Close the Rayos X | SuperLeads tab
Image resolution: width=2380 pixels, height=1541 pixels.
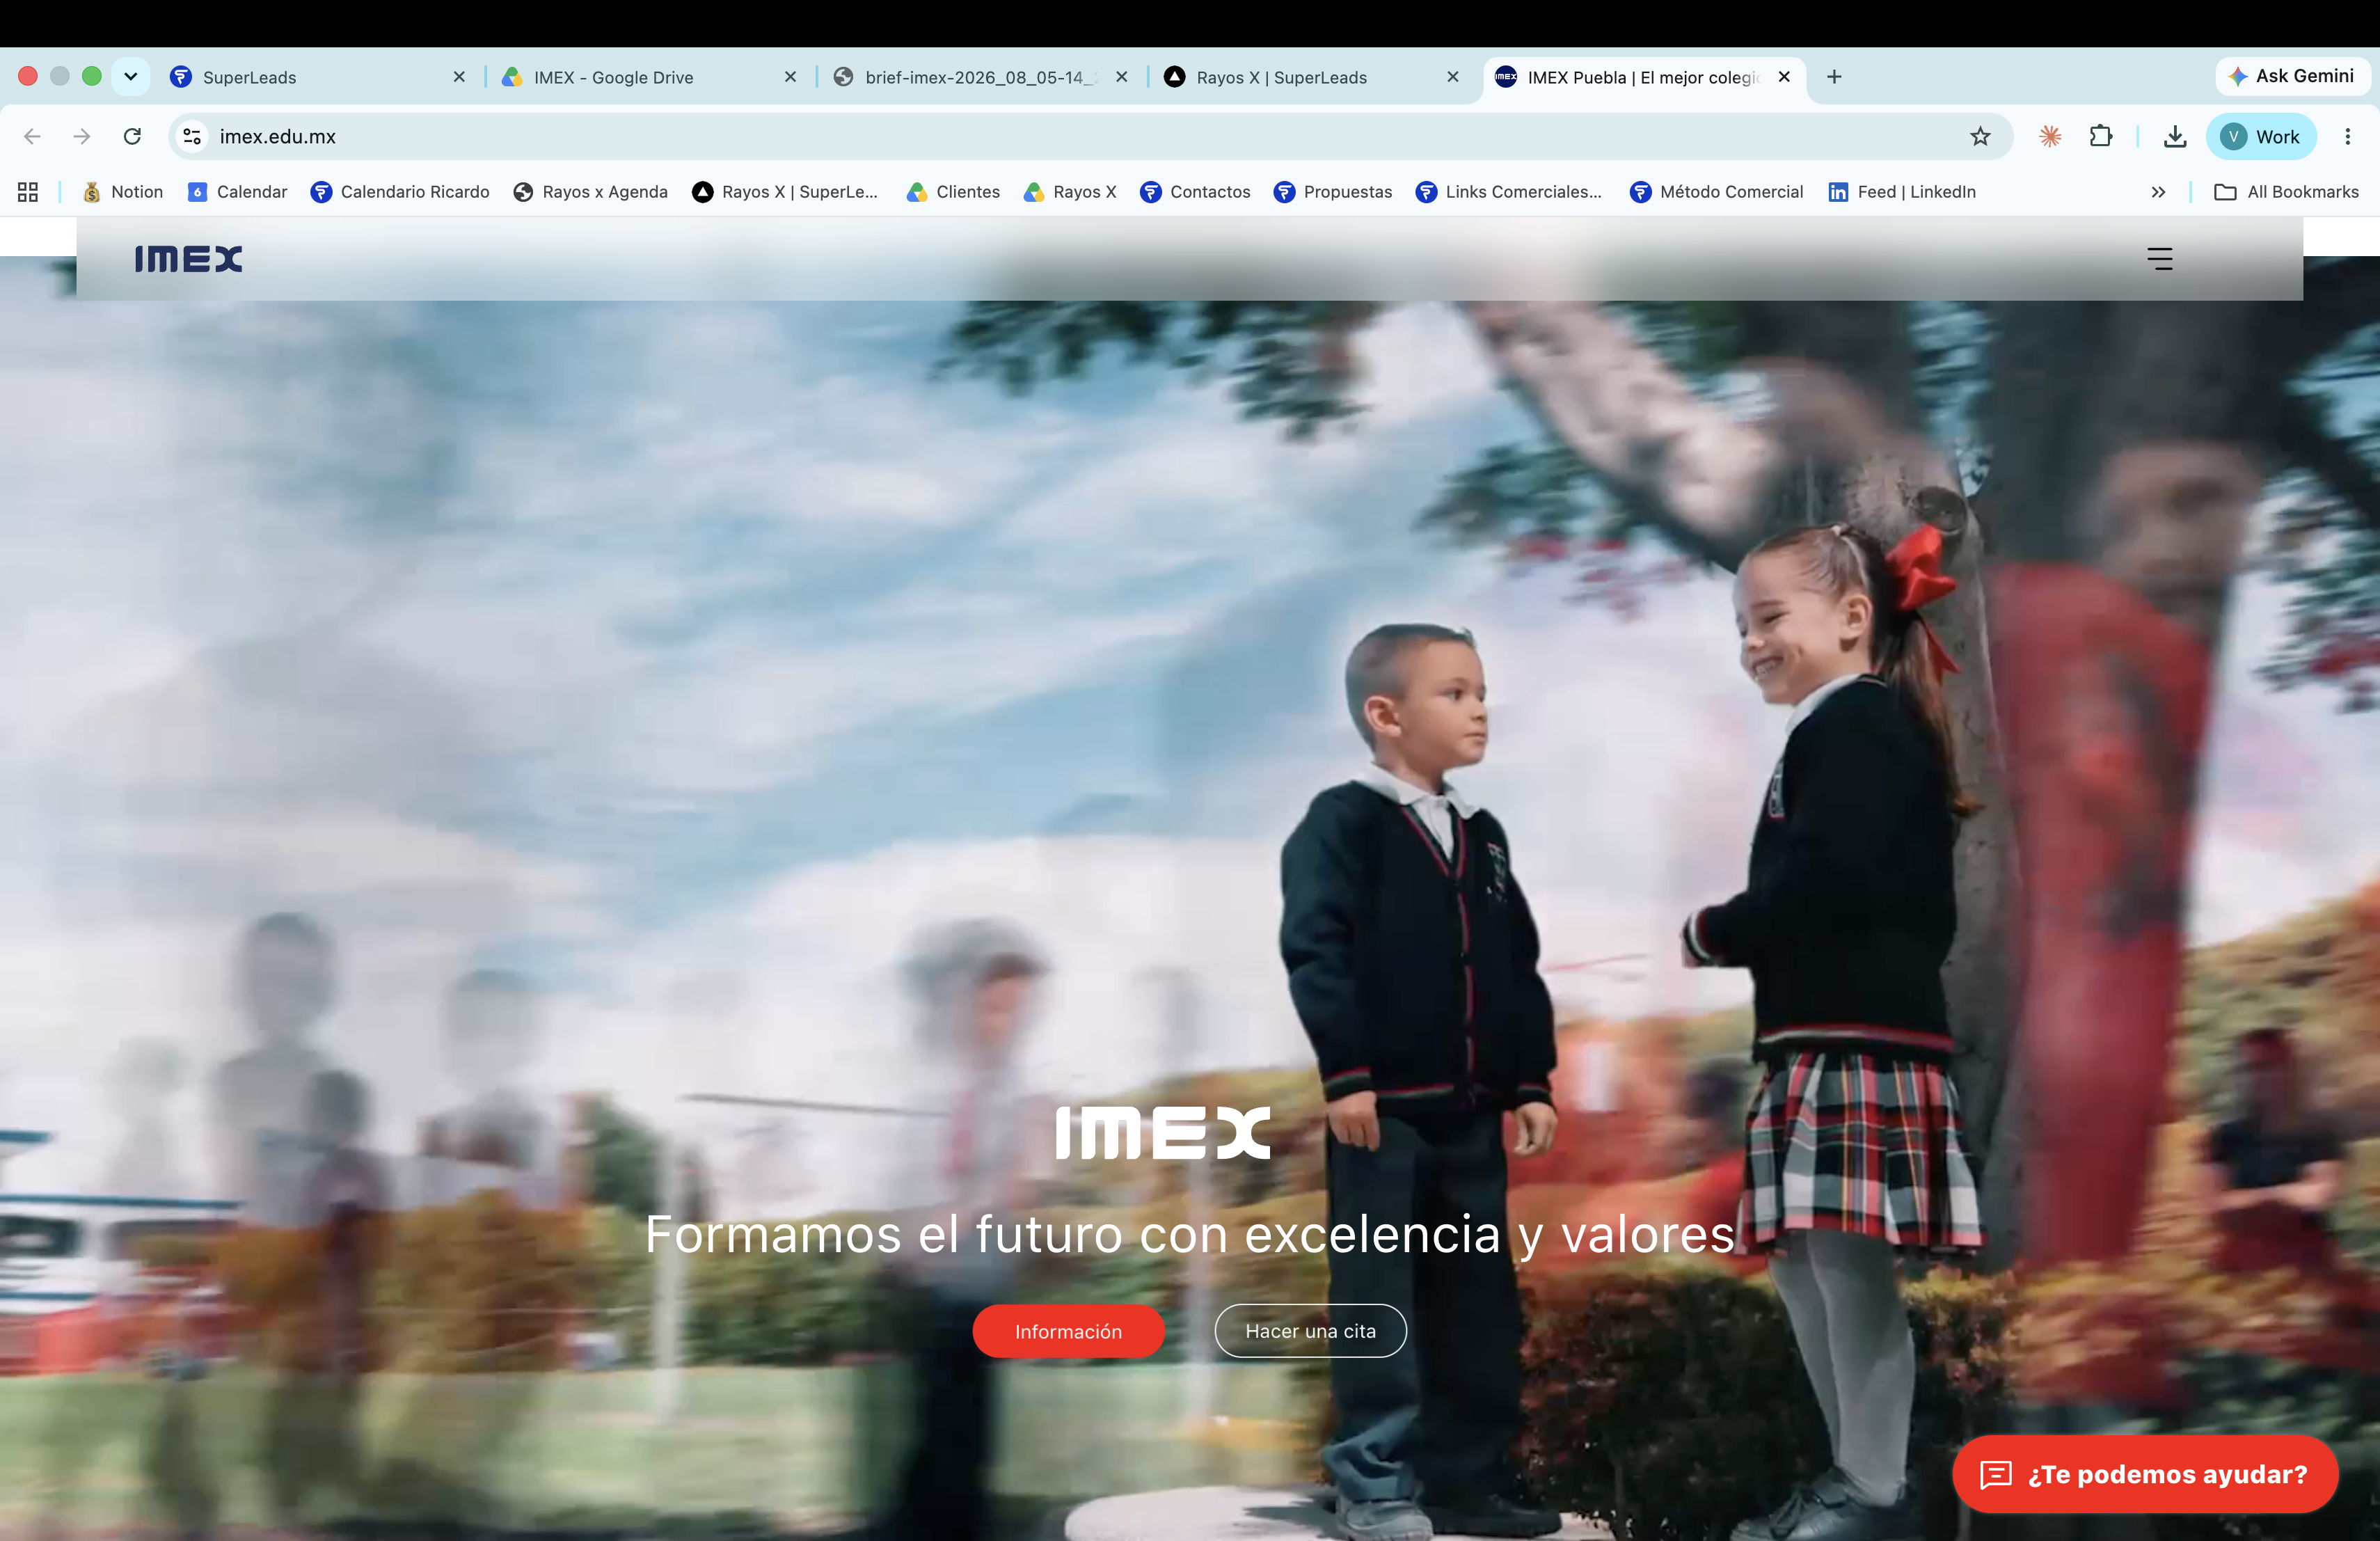[1453, 77]
